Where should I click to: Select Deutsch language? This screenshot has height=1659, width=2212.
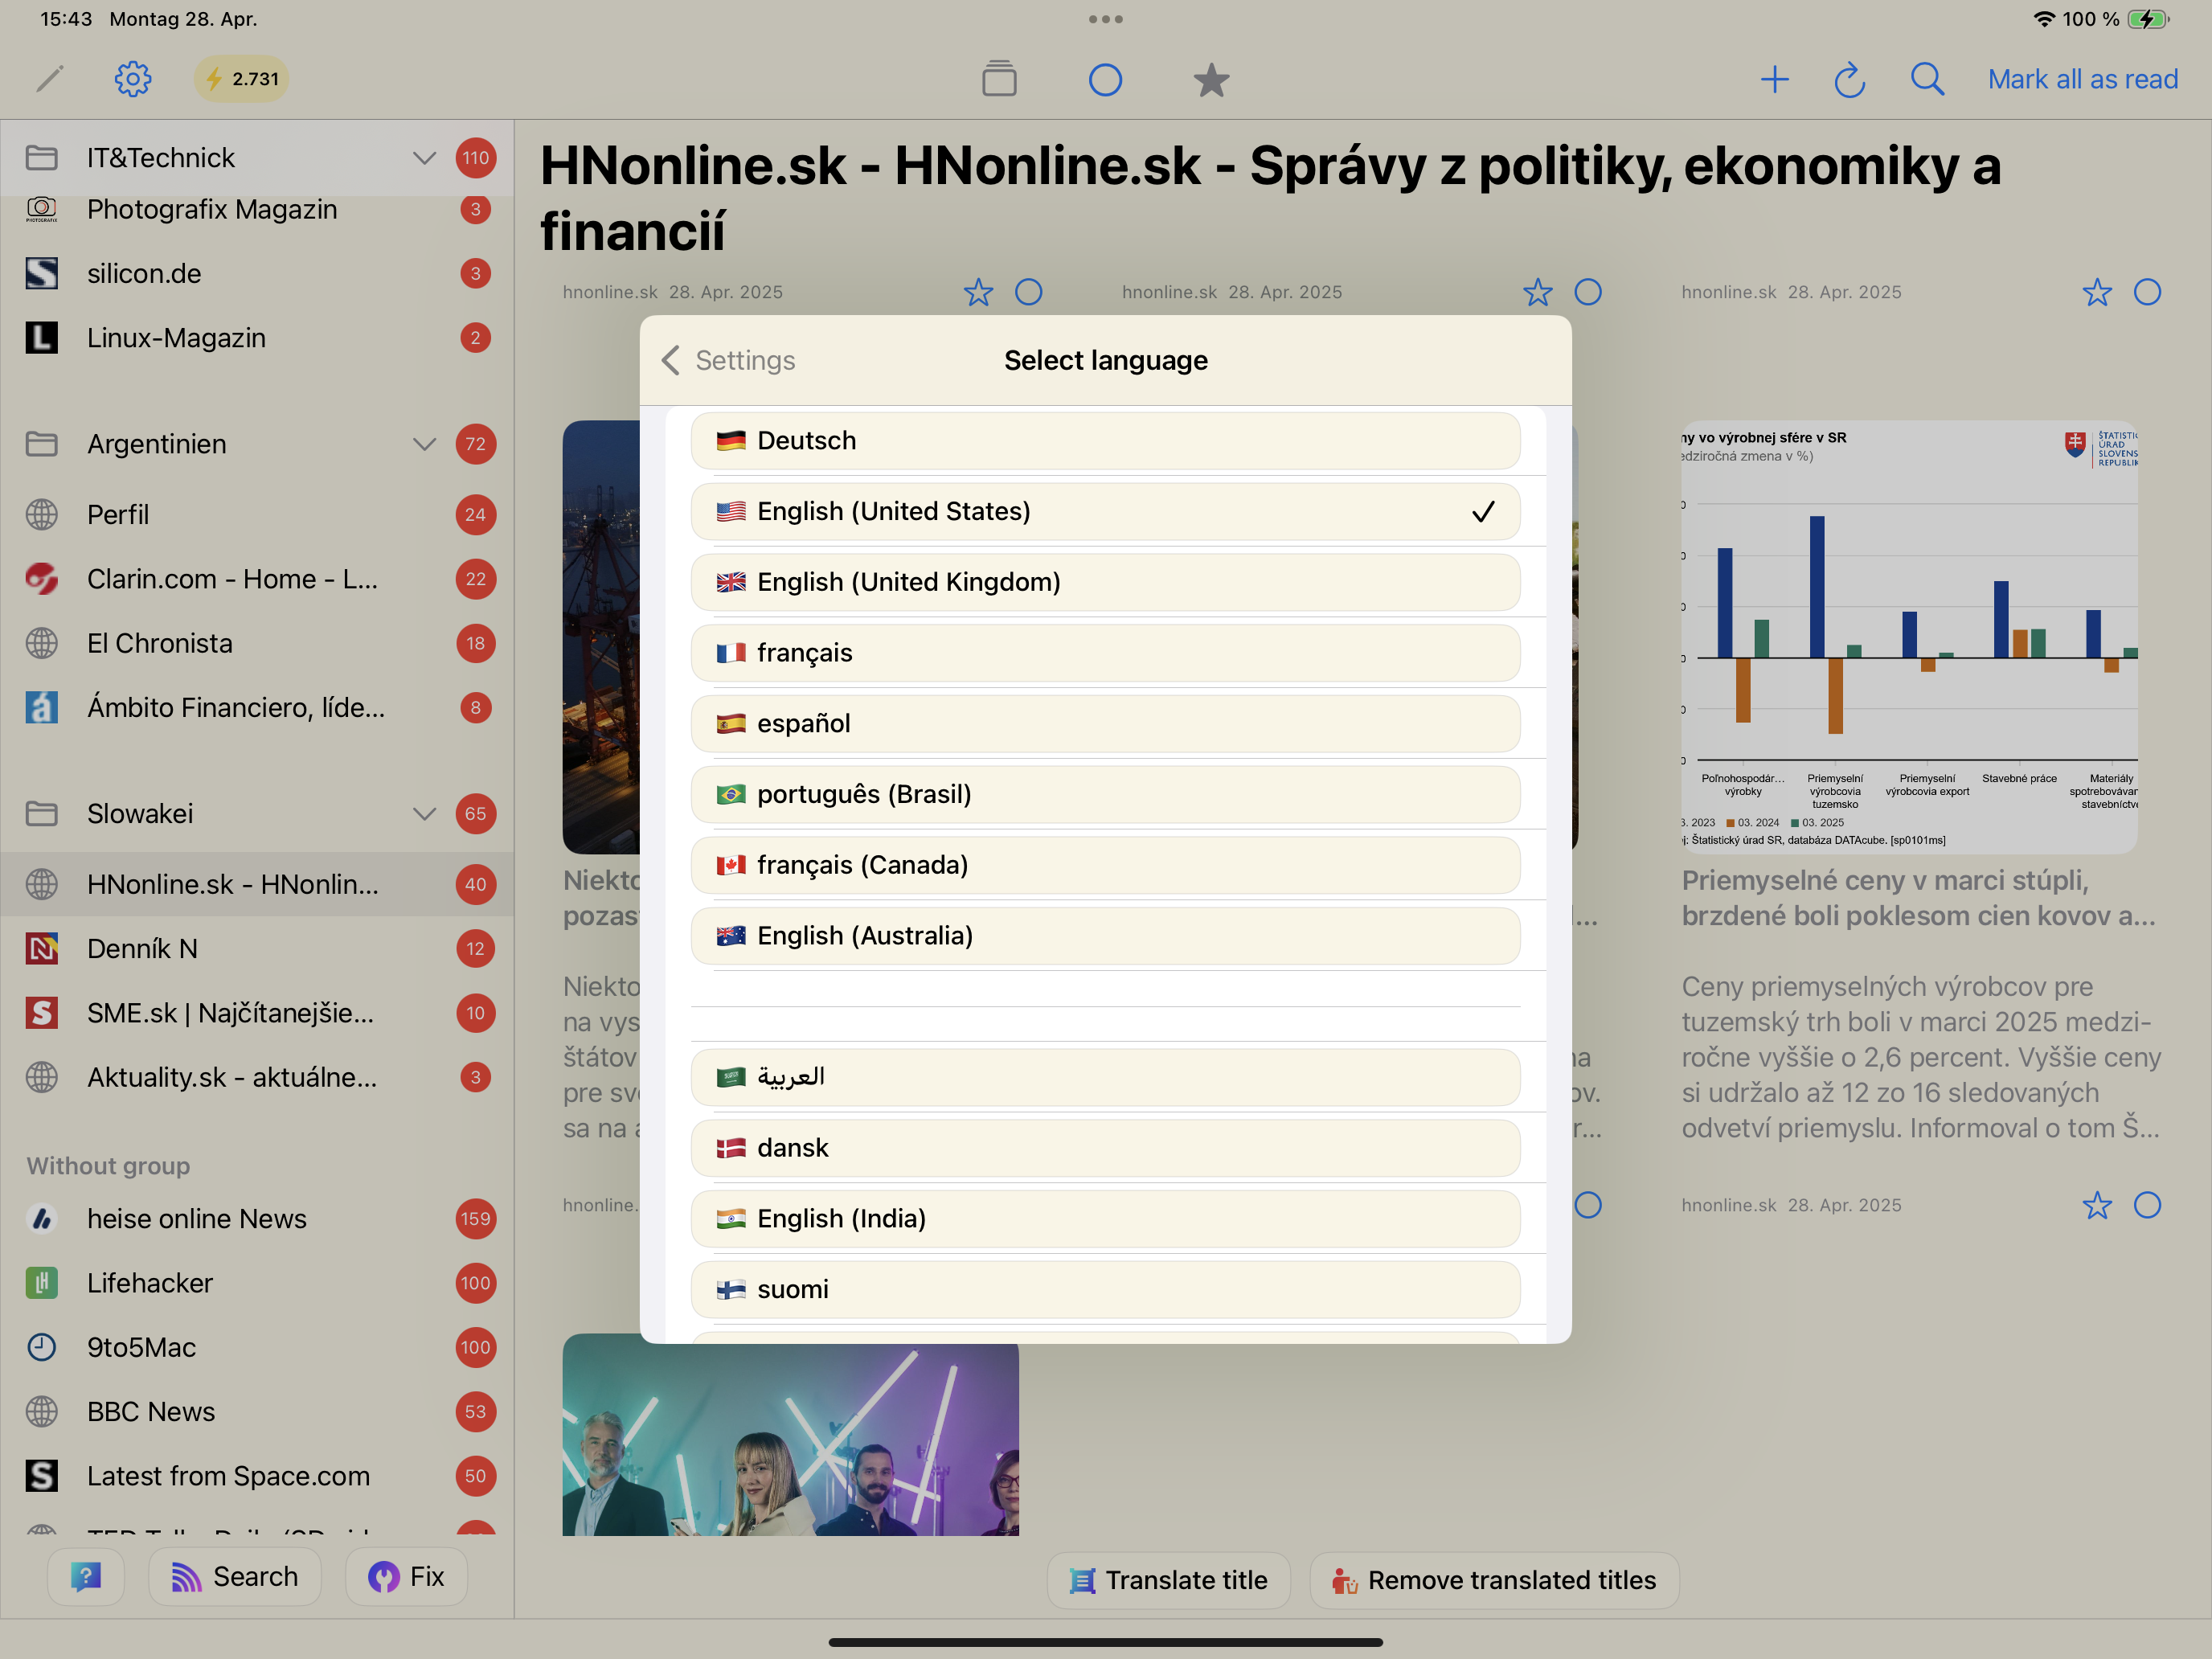click(1105, 441)
